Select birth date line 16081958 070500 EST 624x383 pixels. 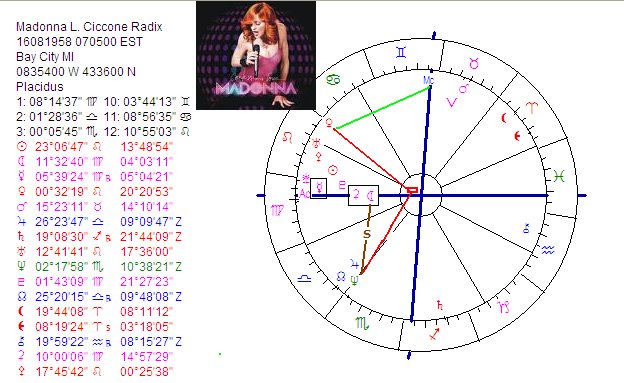(80, 42)
